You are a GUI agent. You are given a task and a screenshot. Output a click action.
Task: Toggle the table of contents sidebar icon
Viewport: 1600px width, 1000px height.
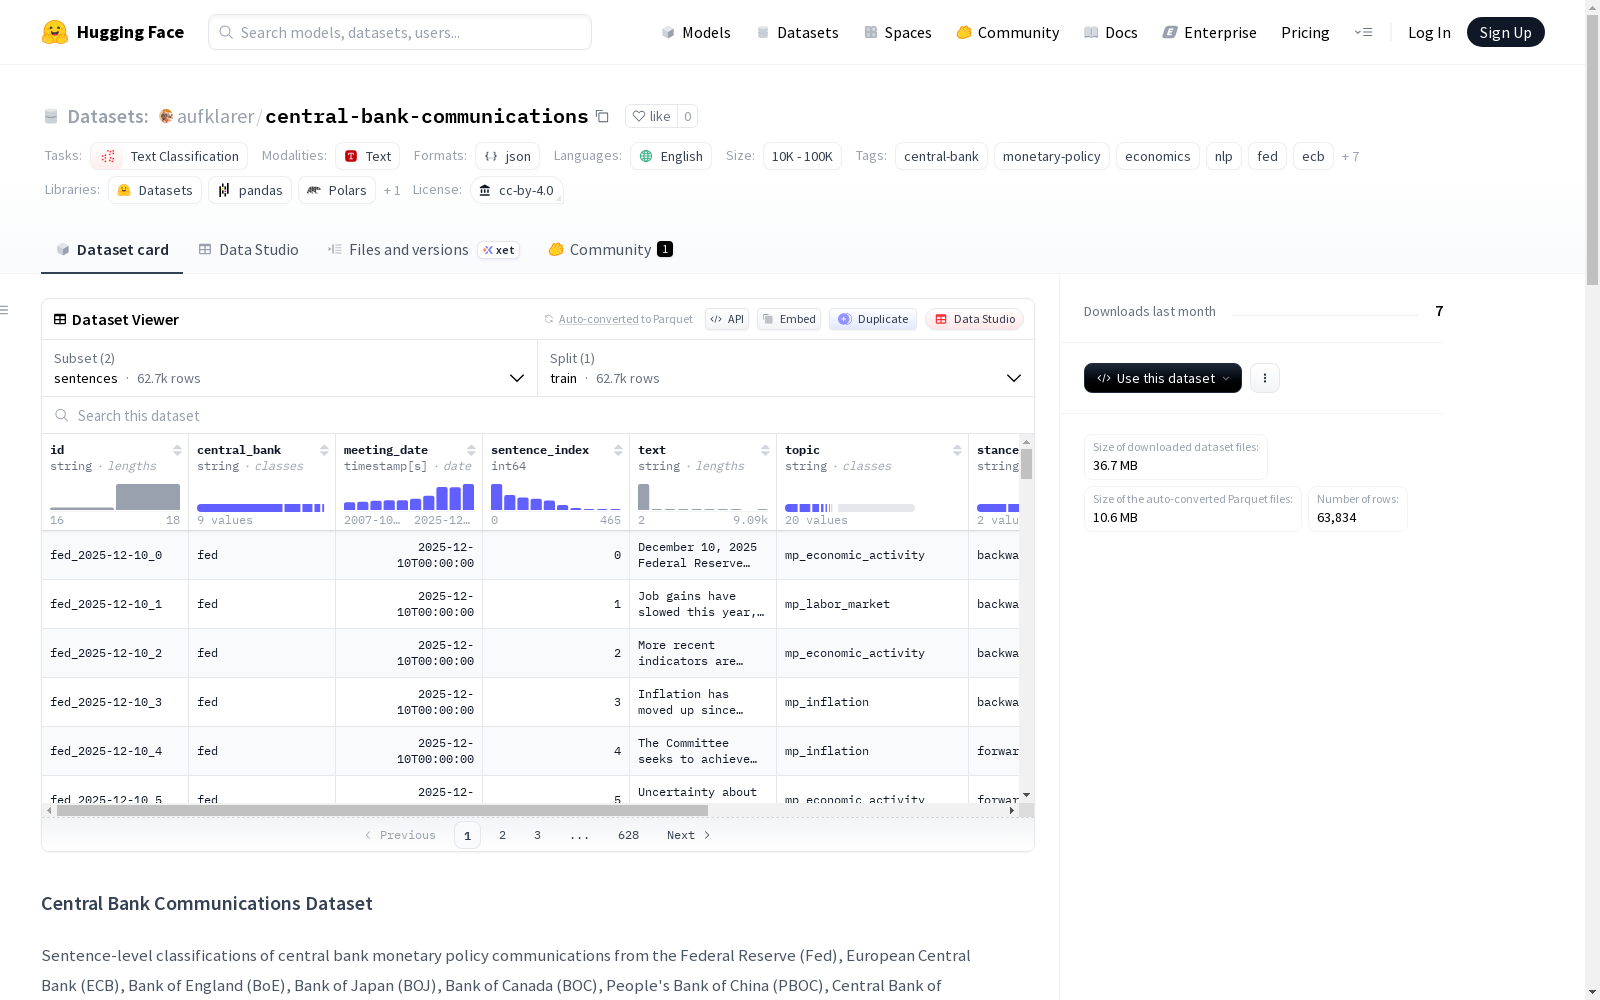point(5,310)
